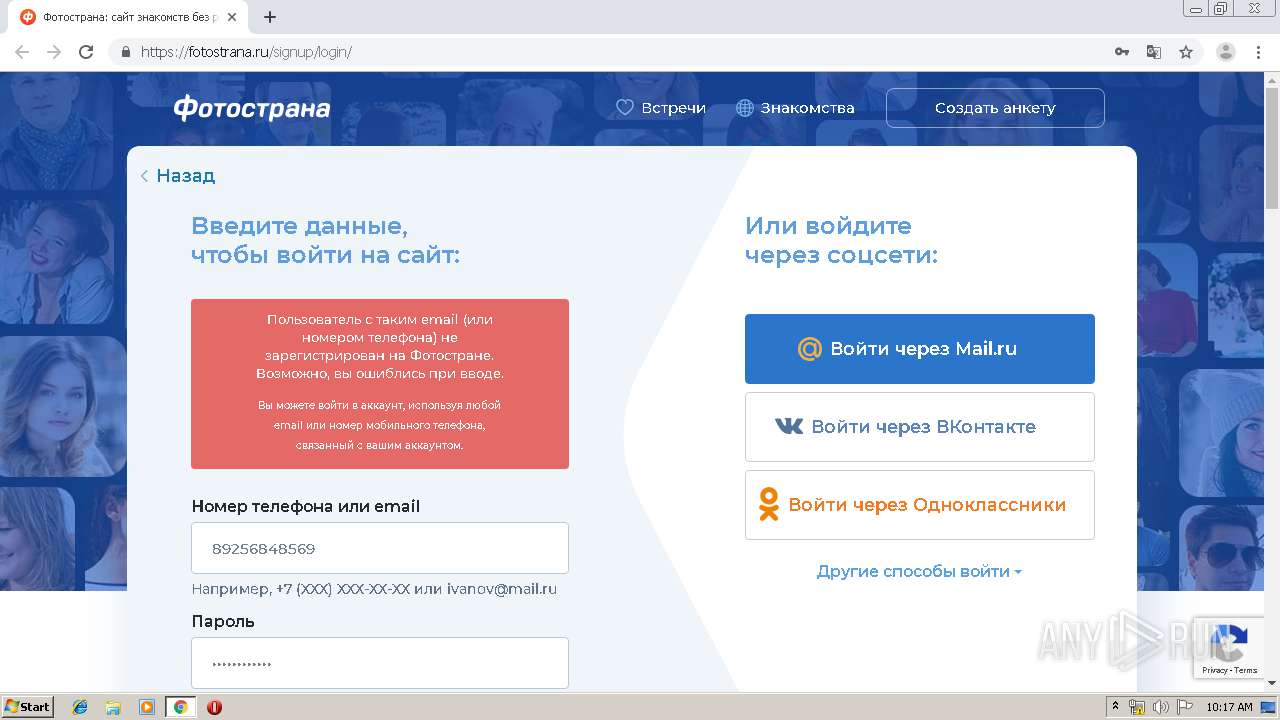1280x720 pixels.
Task: Click the Mail.ru @ icon
Action: 809,349
